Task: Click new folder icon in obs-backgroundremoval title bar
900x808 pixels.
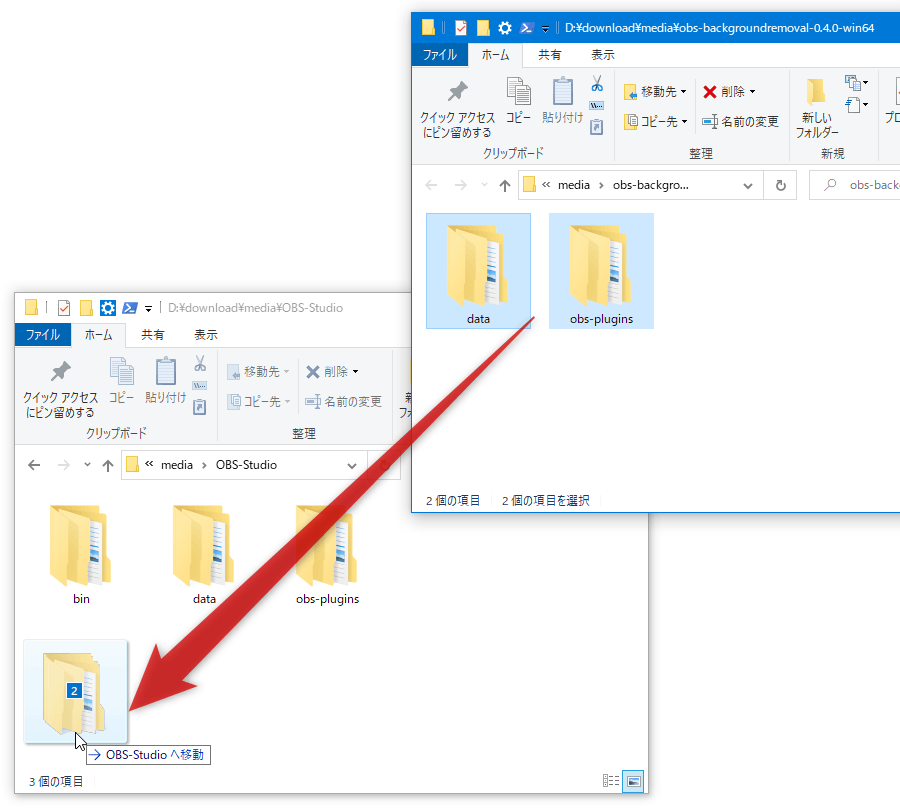Action: coord(483,28)
